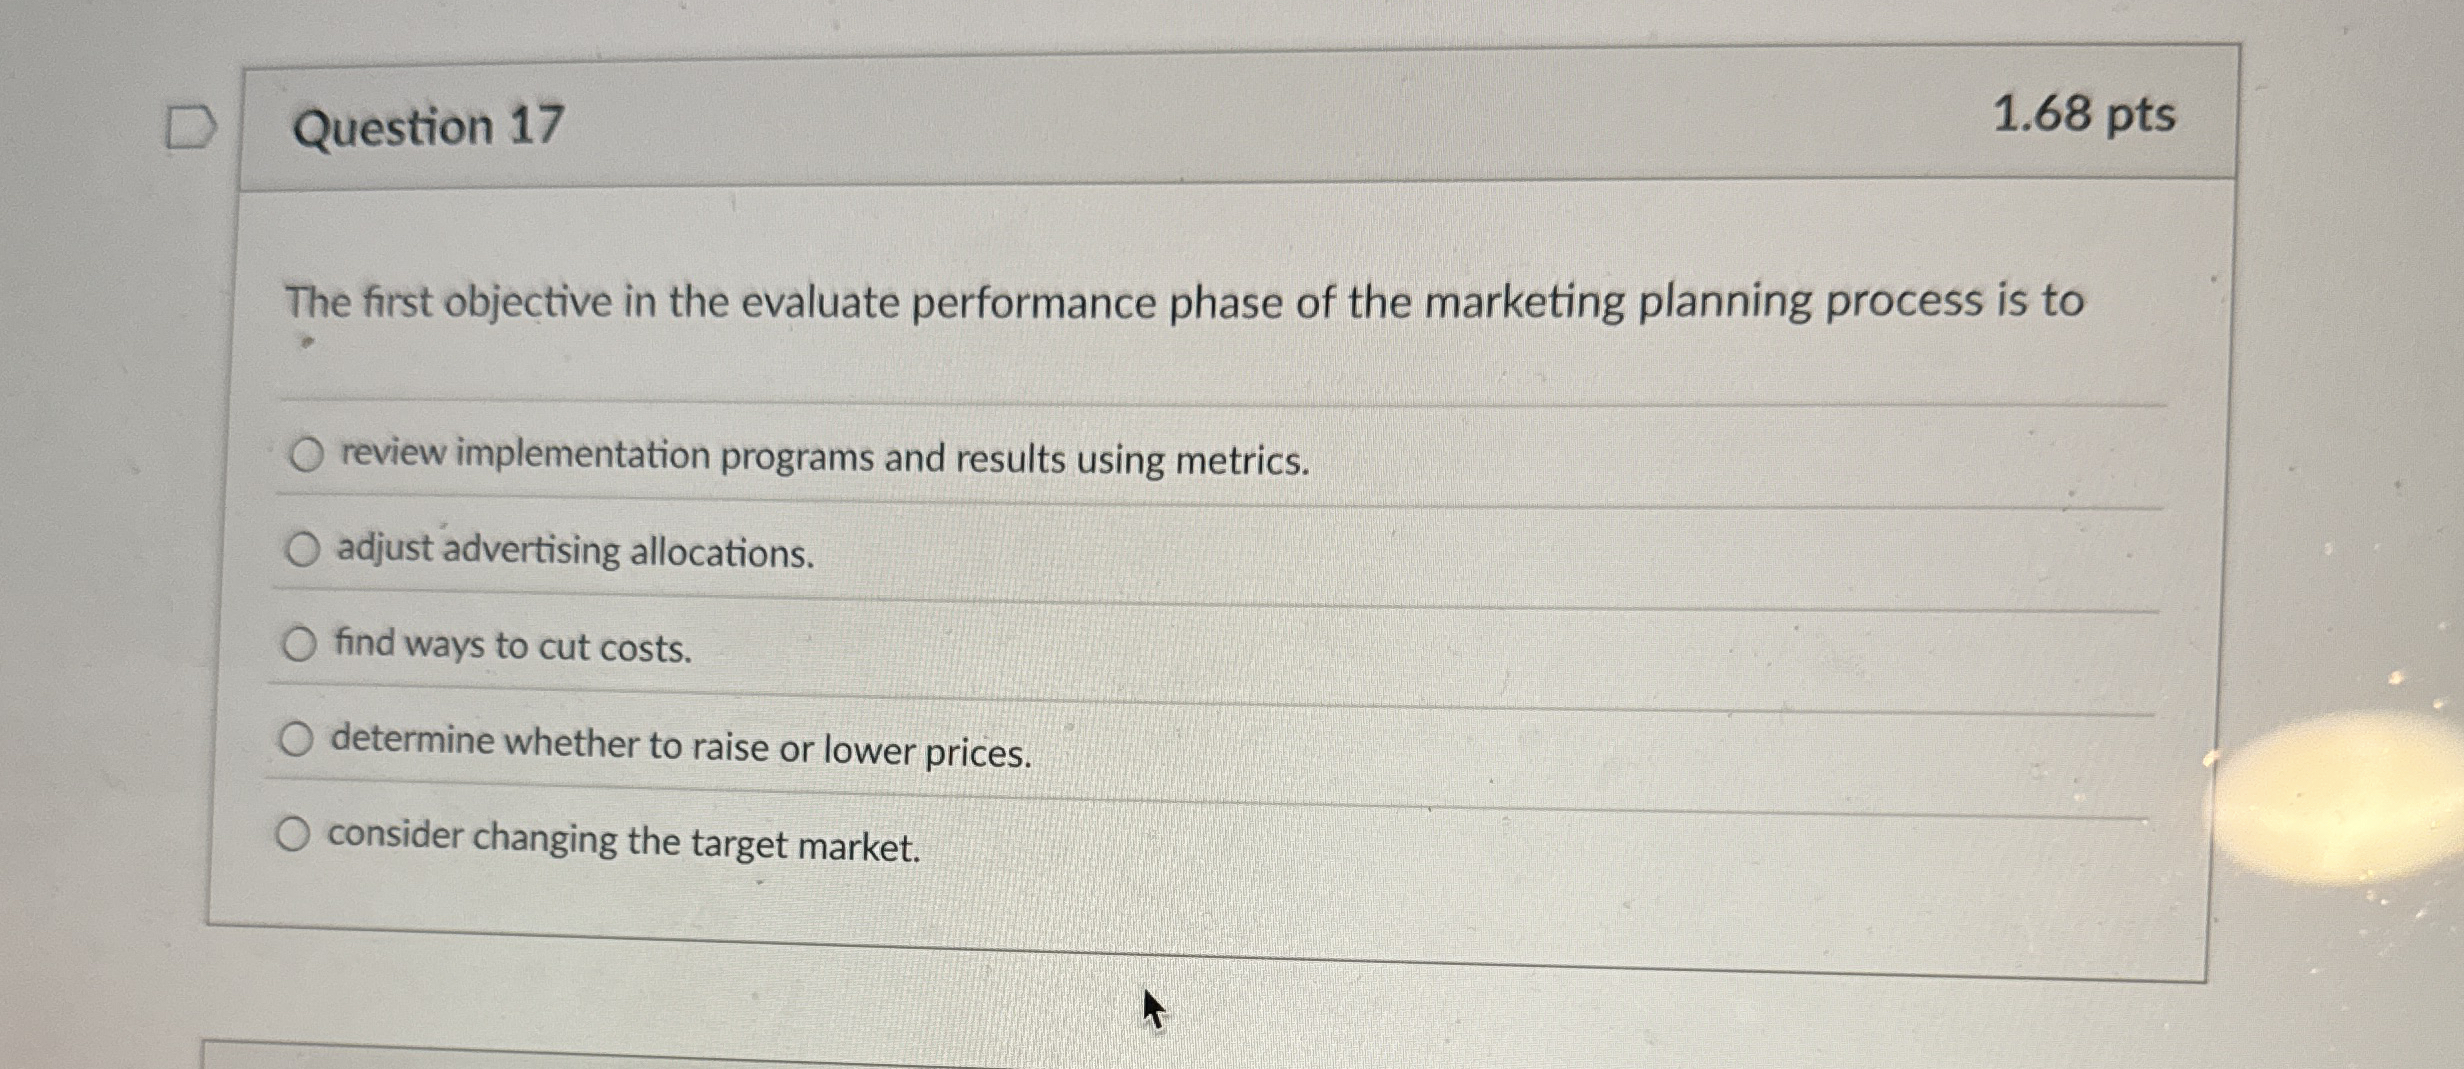Click the 'consider changing the target market.' label
Viewport: 2464px width, 1069px height.
click(x=624, y=841)
